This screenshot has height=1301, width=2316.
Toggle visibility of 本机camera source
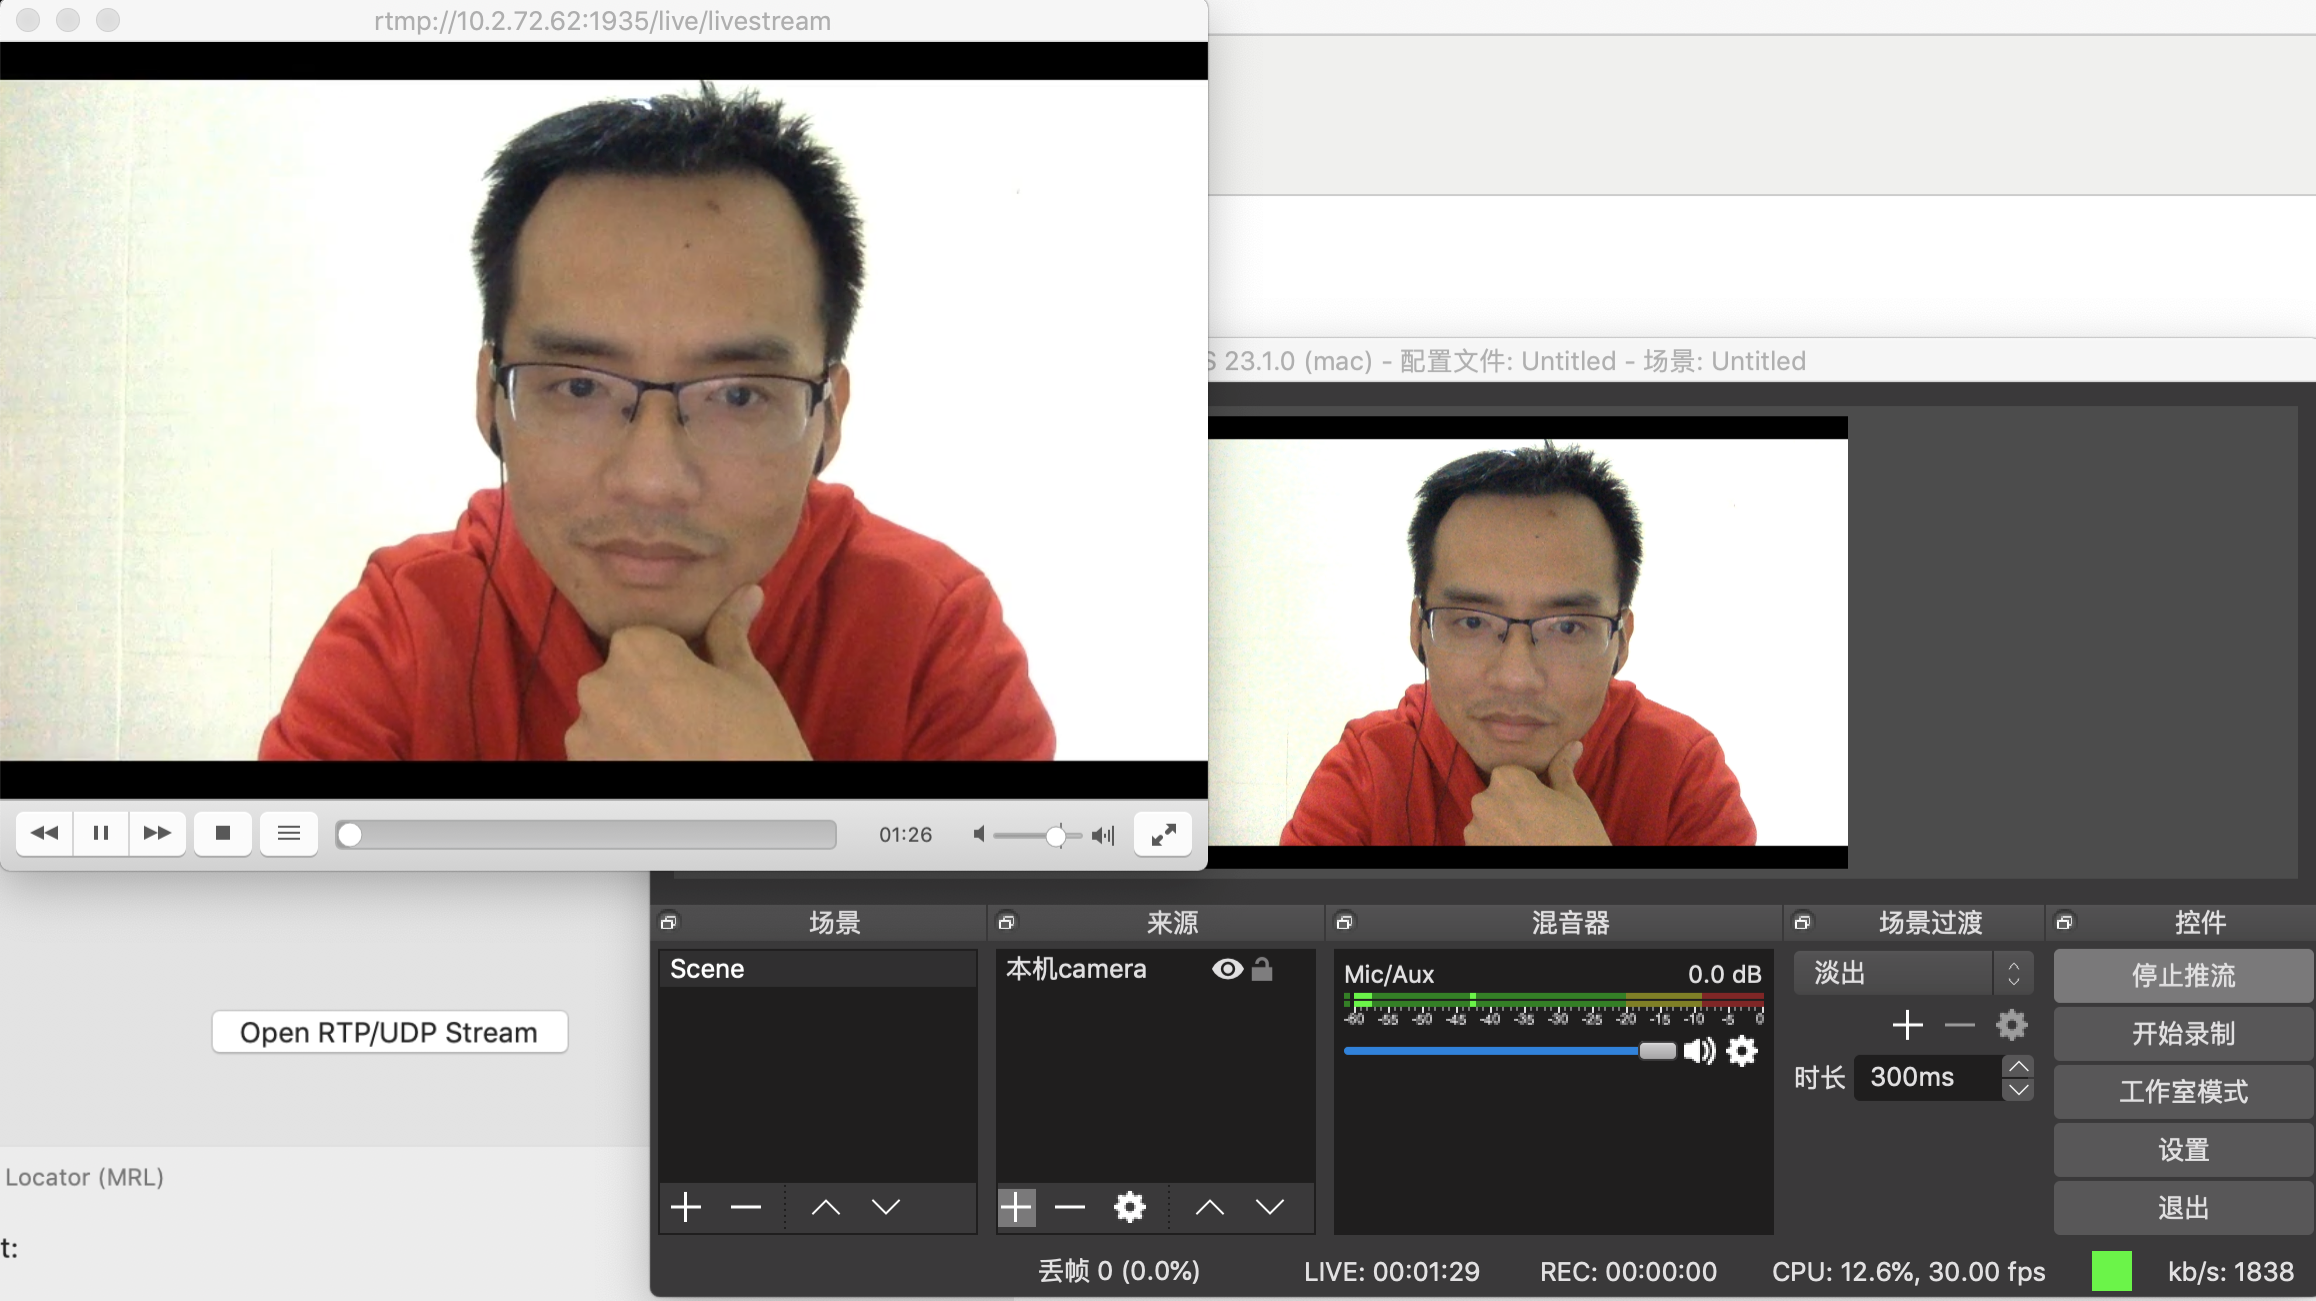1227,969
